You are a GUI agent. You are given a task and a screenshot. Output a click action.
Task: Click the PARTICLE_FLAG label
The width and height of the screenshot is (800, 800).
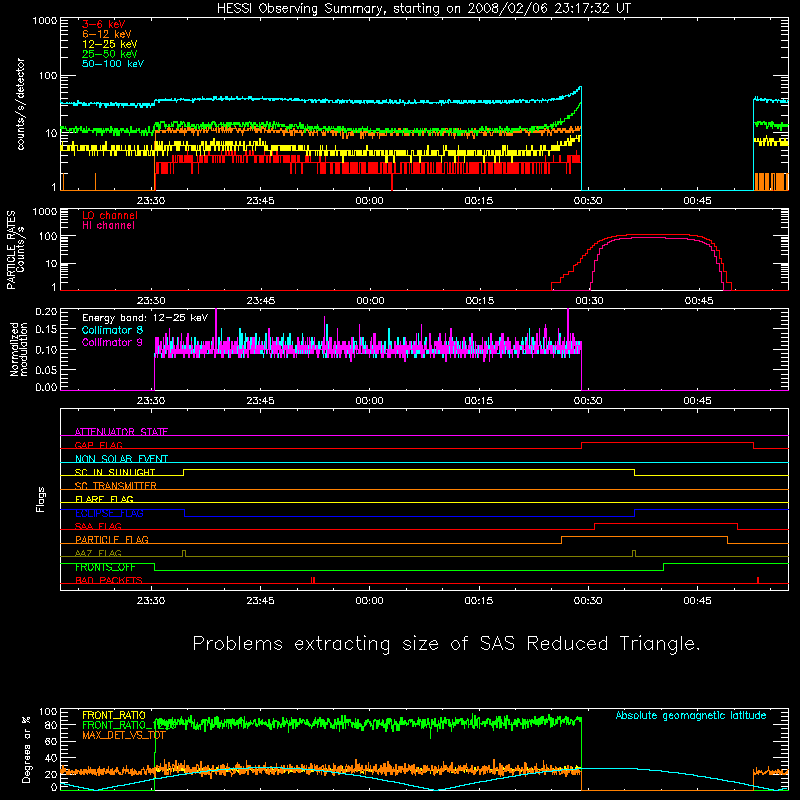[112, 539]
